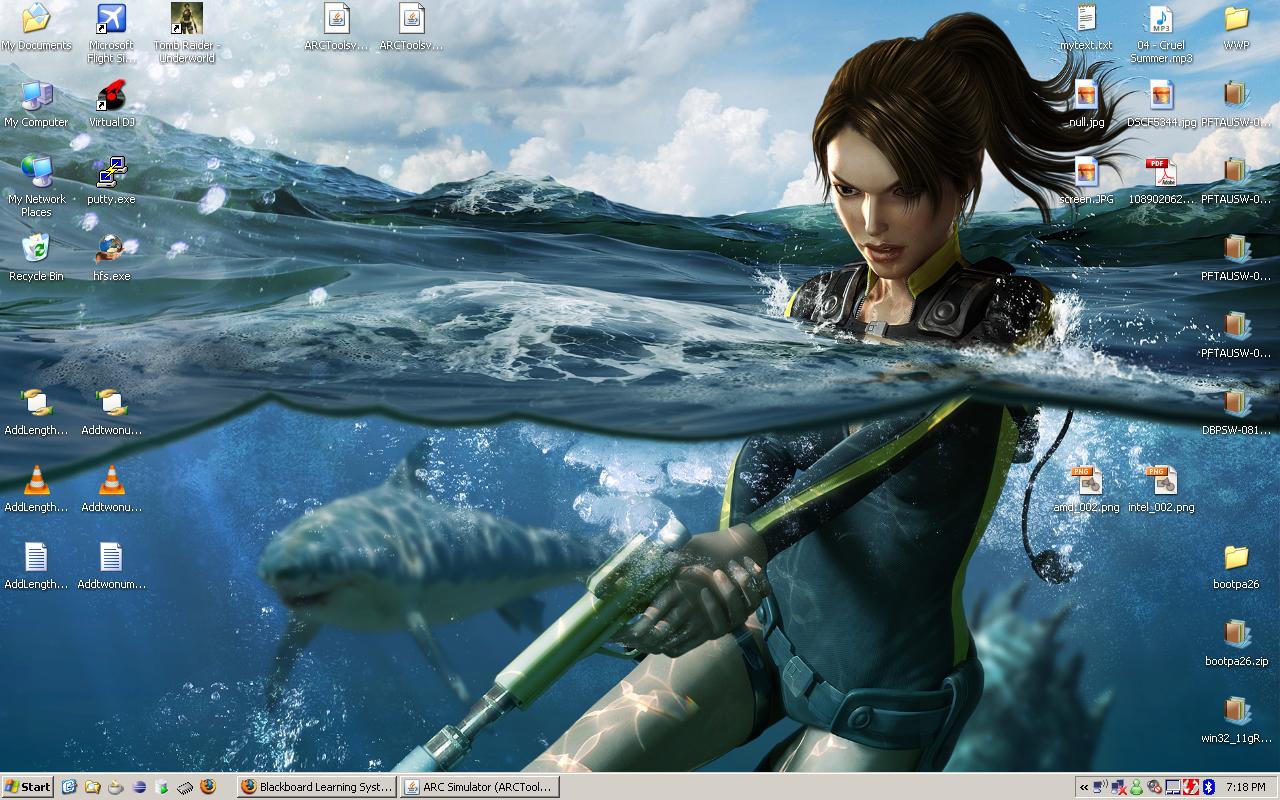
Task: Select AddLength text document icon
Action: click(x=36, y=566)
